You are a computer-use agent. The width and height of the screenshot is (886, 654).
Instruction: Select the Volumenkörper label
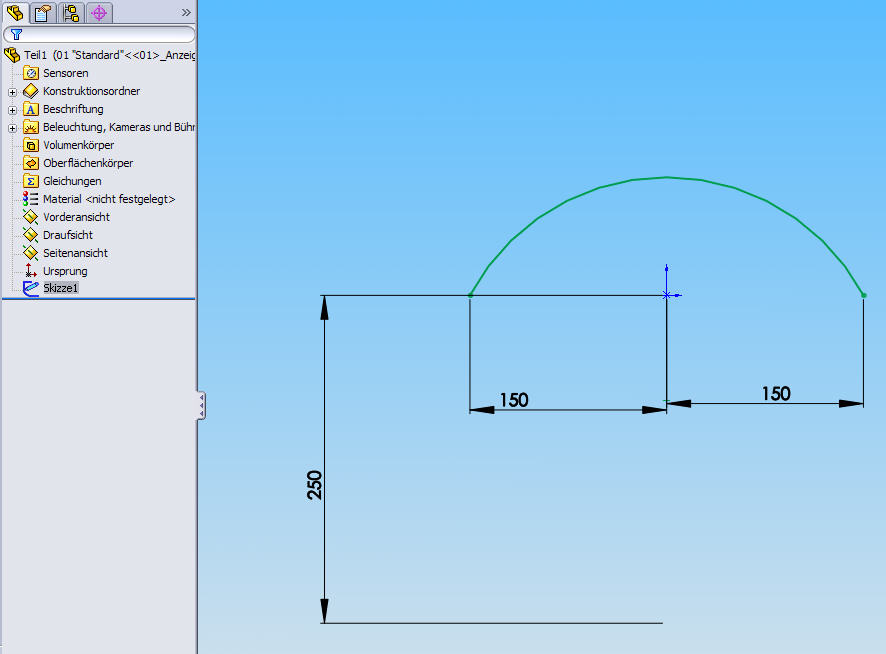click(x=79, y=145)
